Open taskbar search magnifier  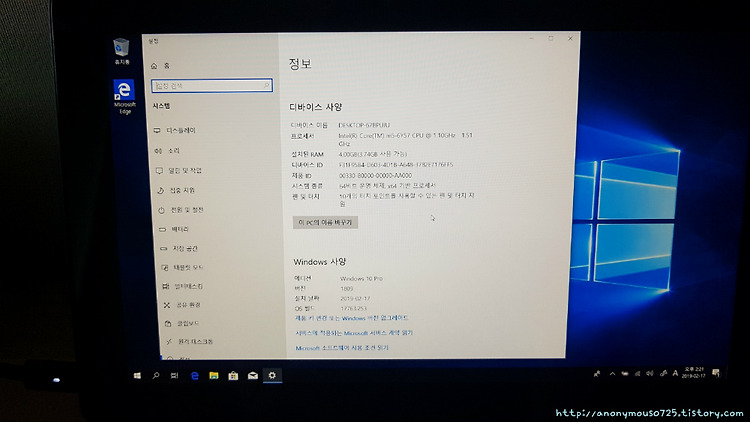click(x=156, y=376)
